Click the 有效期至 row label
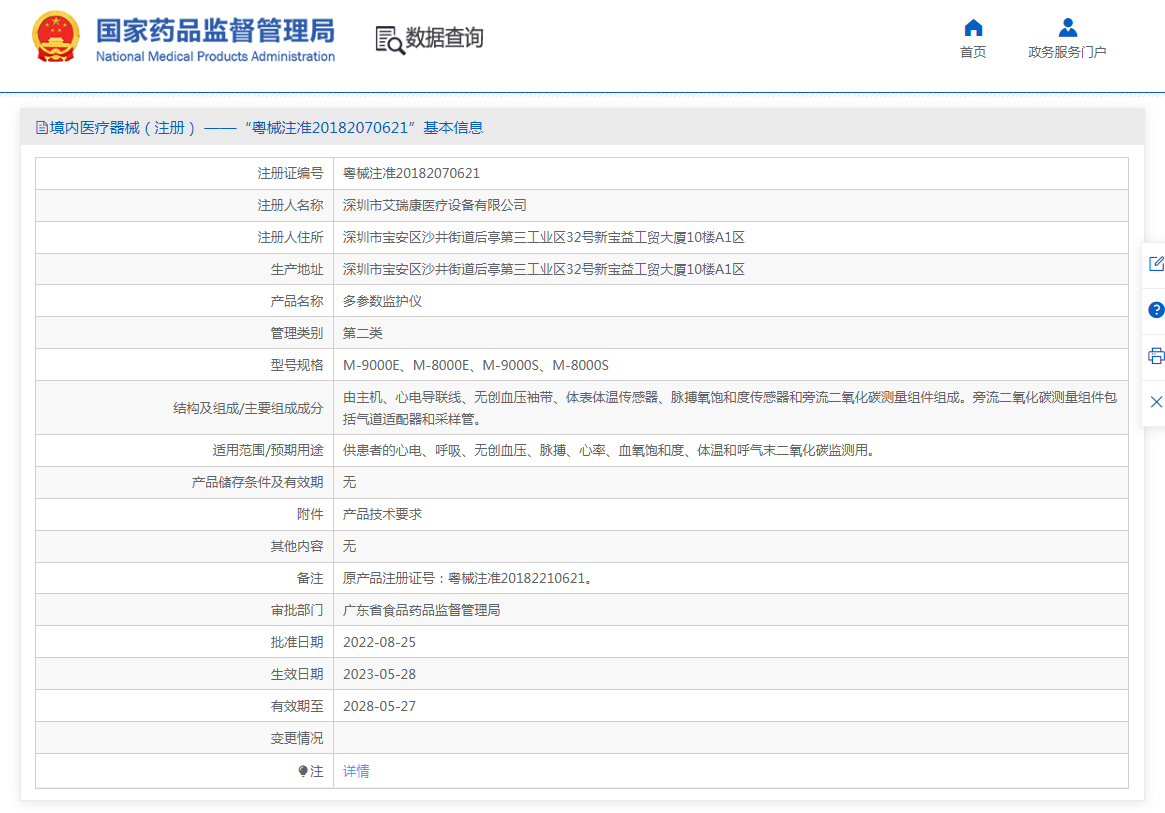Image resolution: width=1165 pixels, height=813 pixels. pyautogui.click(x=296, y=706)
